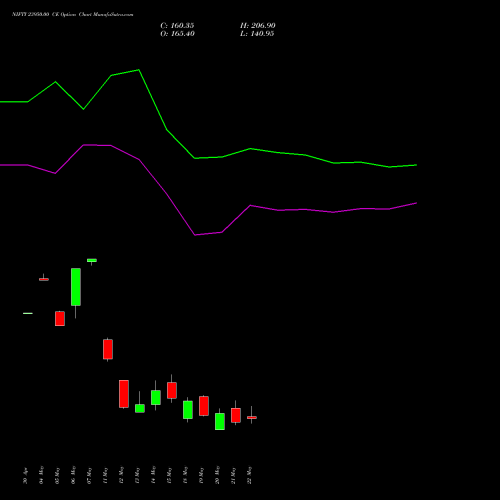
Task: Click the NIFTY CE Options chart title
Action: pyautogui.click(x=73, y=15)
